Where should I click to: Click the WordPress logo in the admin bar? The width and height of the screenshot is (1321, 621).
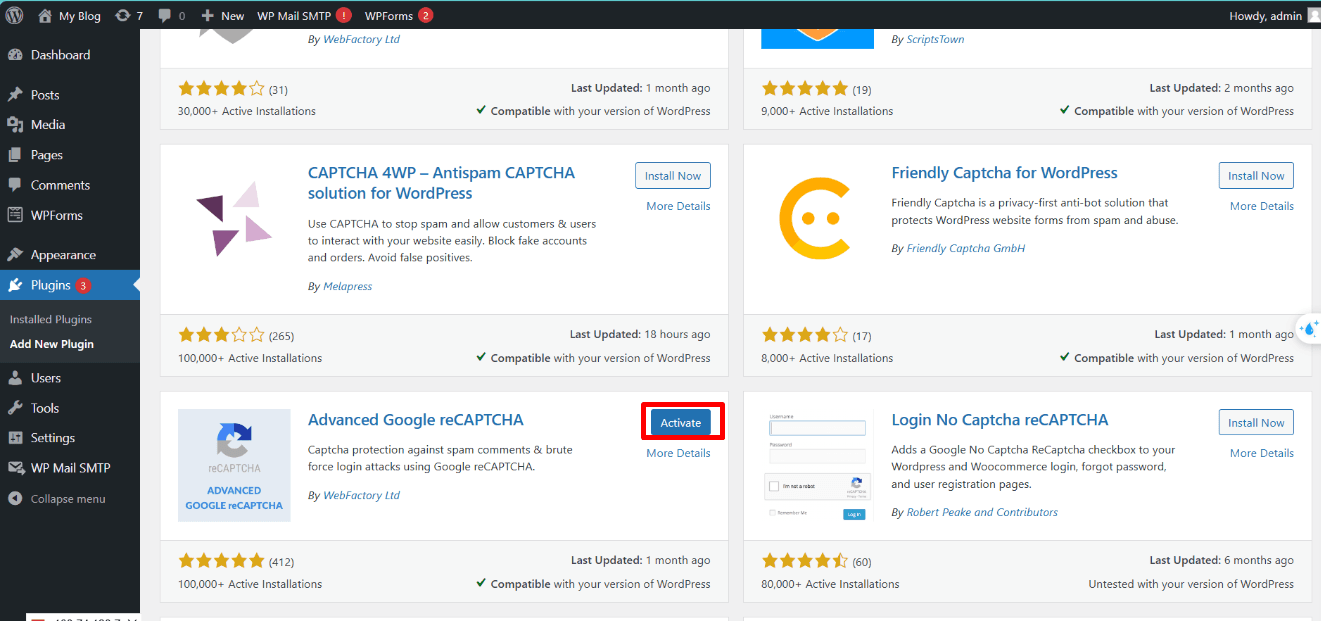point(13,15)
